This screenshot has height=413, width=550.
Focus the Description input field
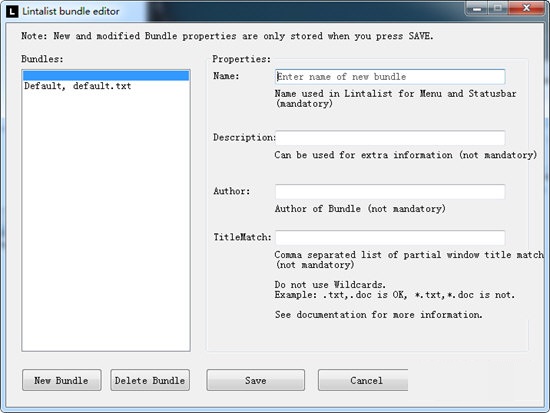[x=390, y=138]
